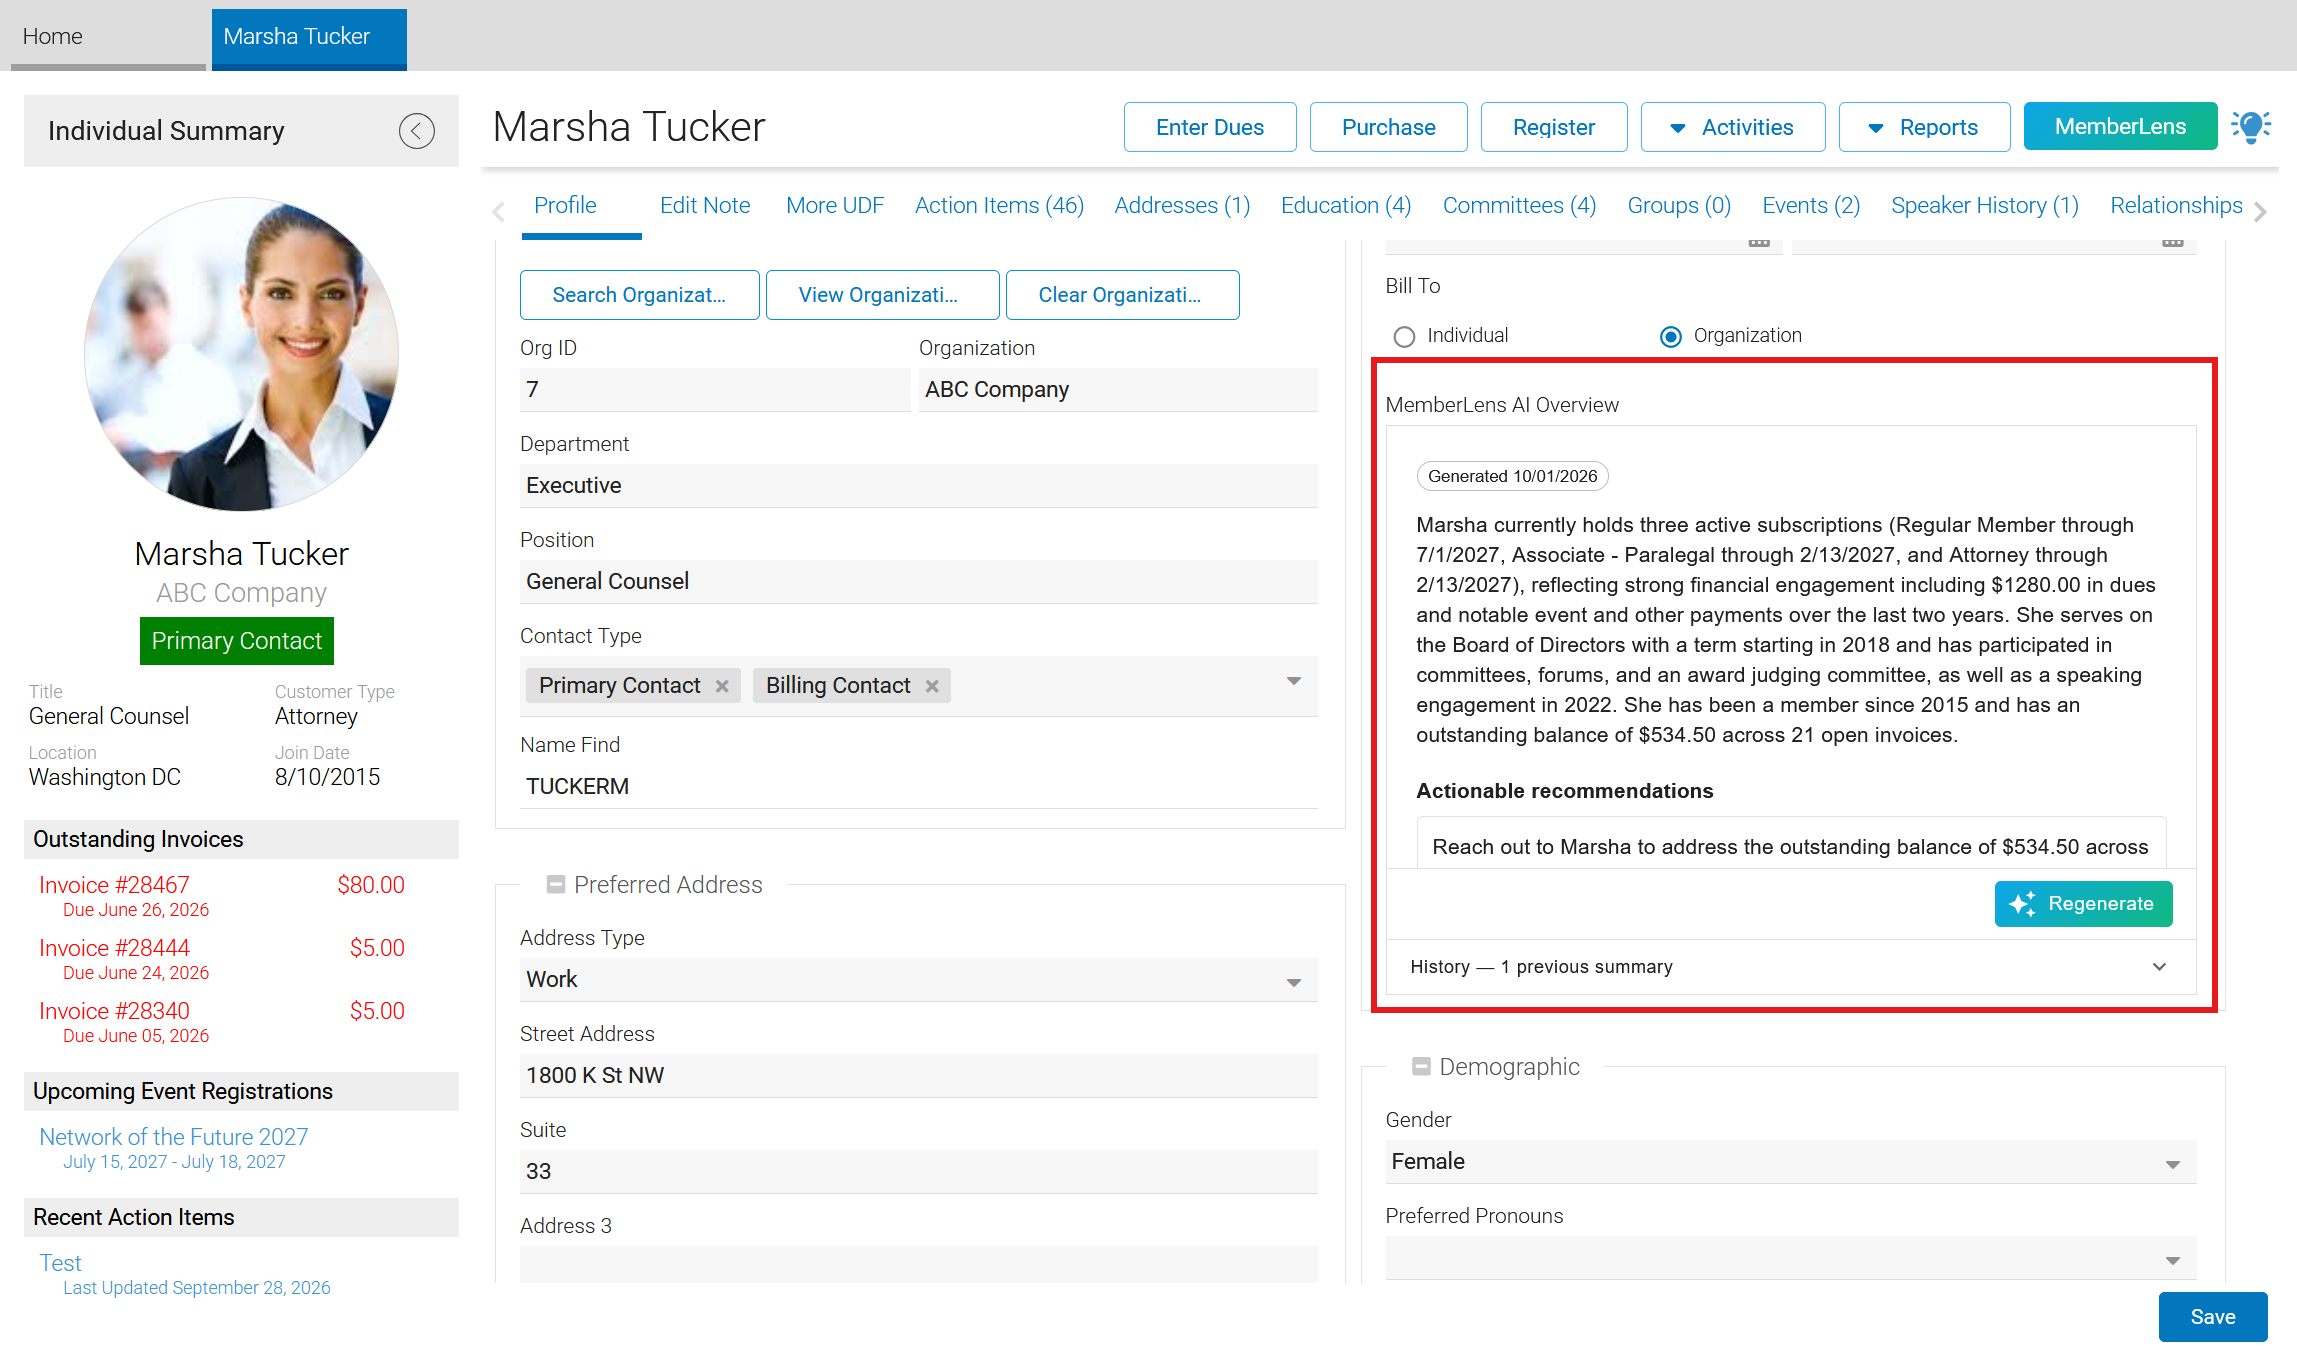The image size is (2297, 1351).
Task: Click the Purchase button
Action: point(1388,127)
